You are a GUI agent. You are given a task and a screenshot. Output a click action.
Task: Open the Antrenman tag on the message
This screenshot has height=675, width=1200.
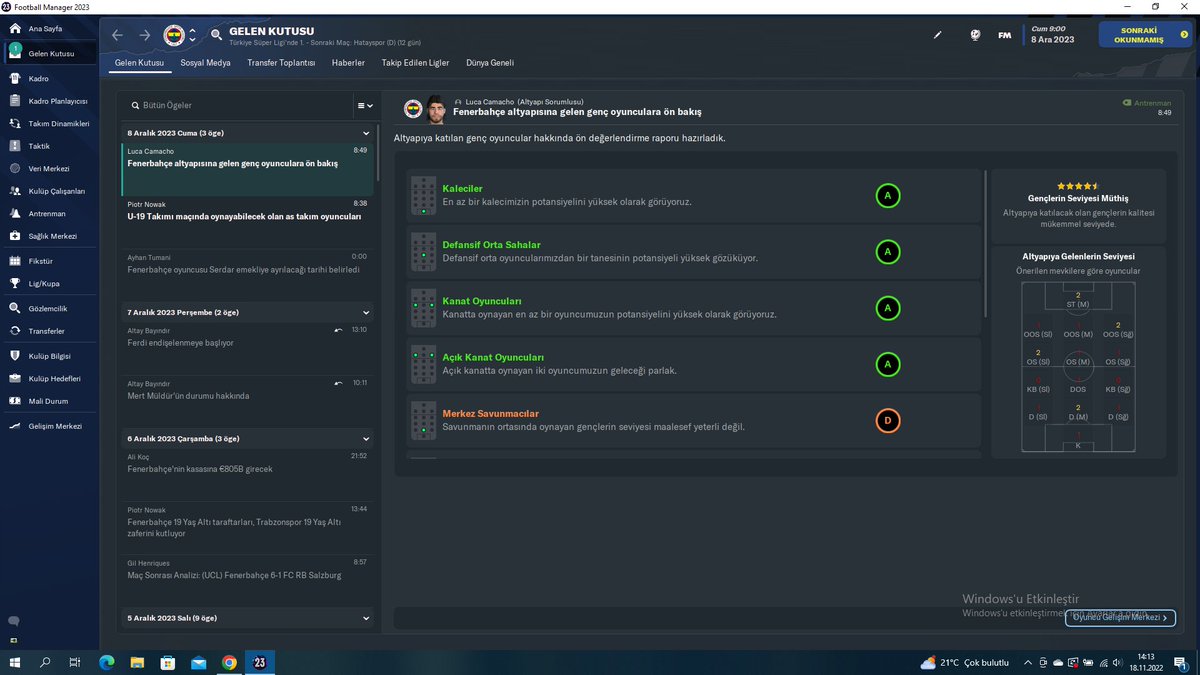[1147, 103]
